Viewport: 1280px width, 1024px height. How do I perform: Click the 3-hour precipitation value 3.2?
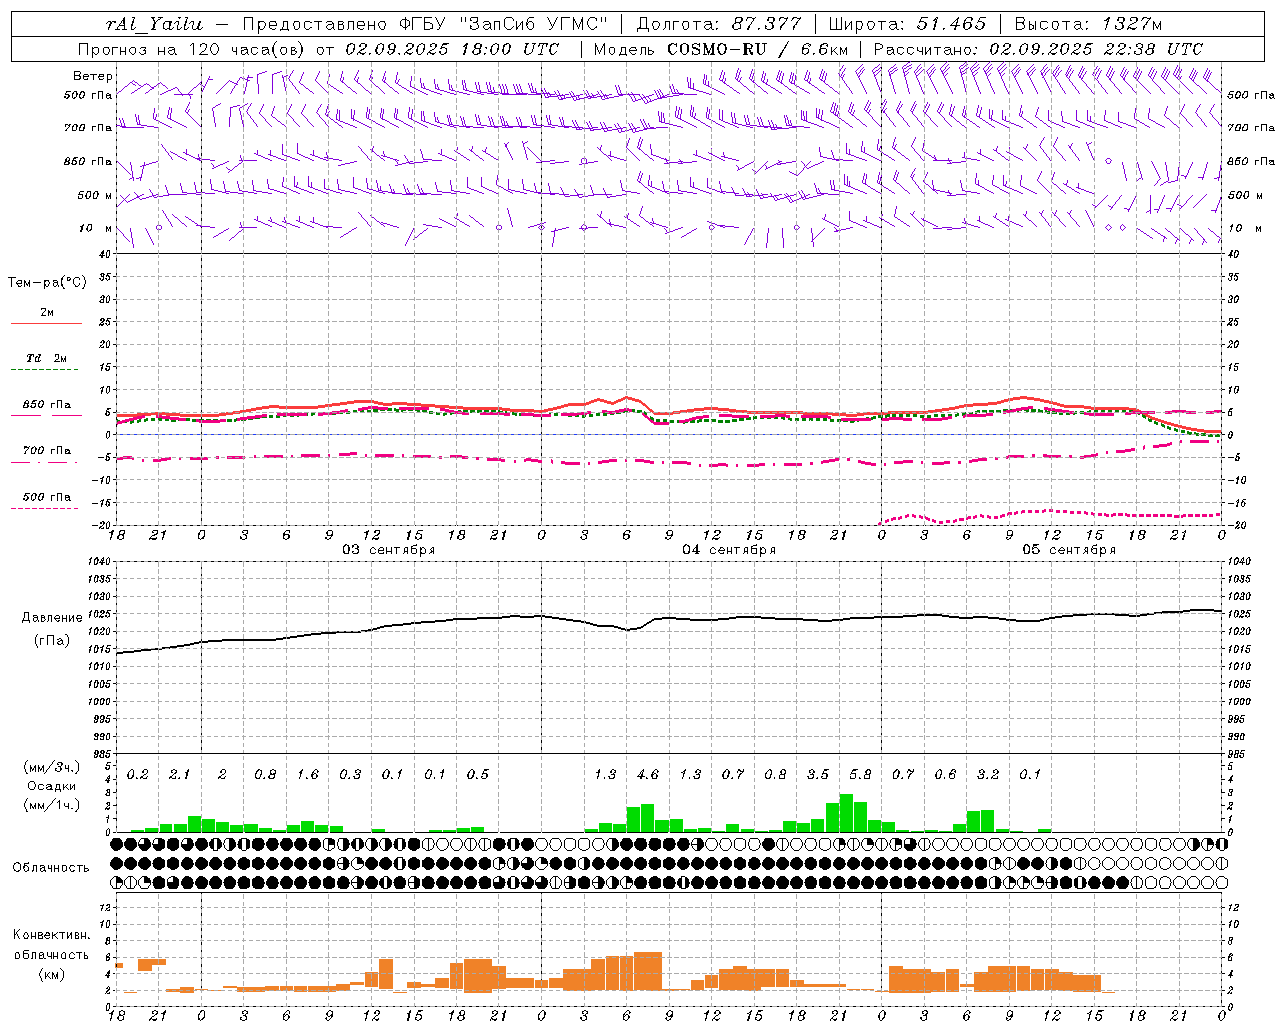[x=988, y=775]
